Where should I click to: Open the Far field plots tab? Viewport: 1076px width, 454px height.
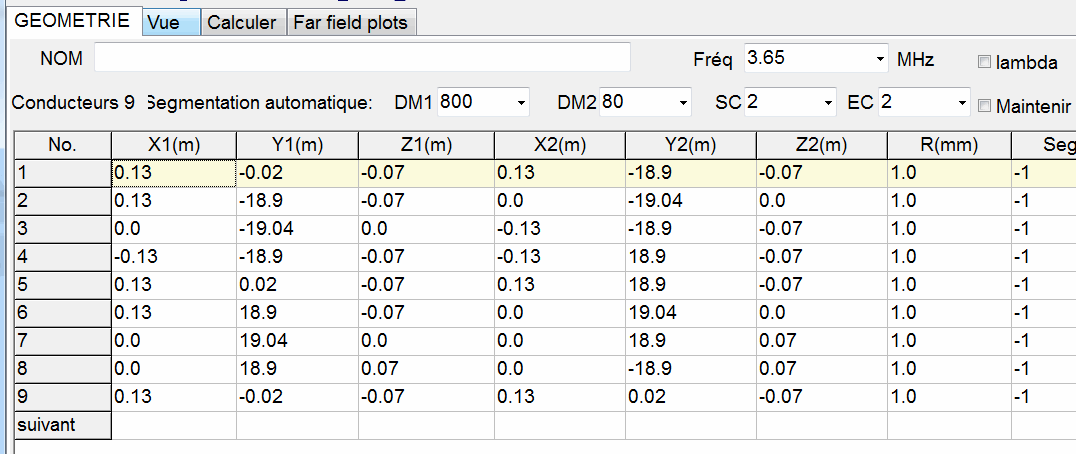click(x=351, y=23)
